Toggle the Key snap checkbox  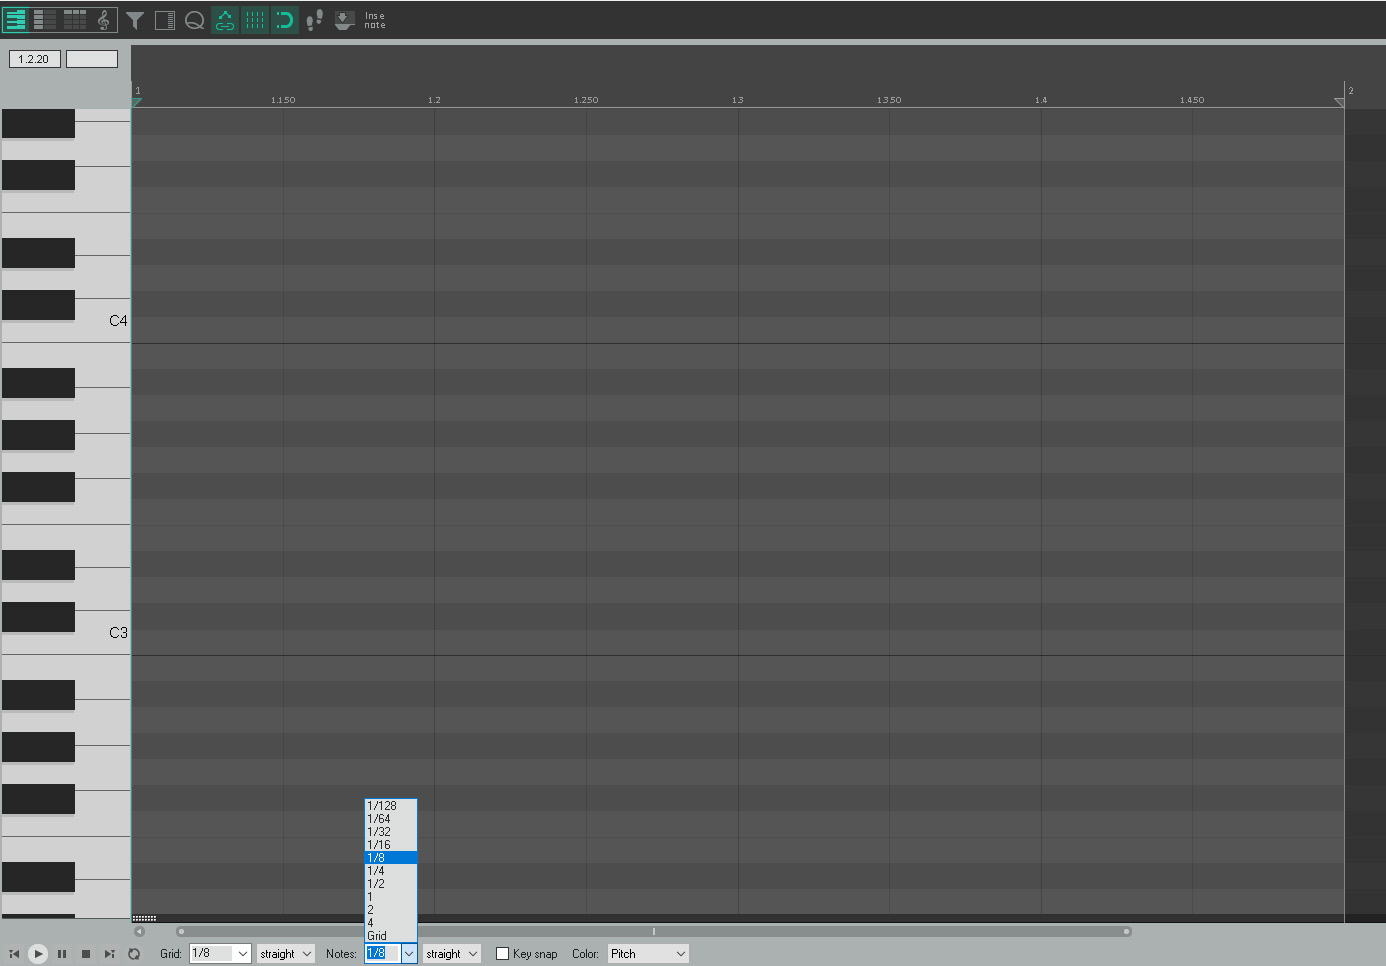click(503, 953)
